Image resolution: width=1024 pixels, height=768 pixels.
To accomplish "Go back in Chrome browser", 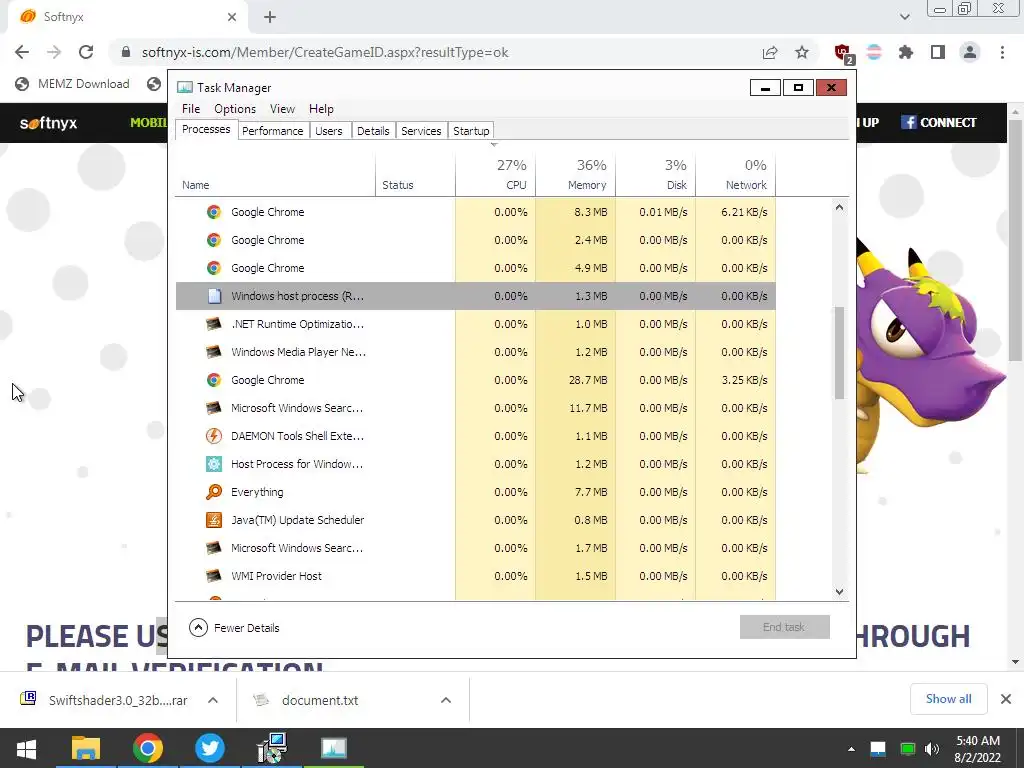I will (22, 52).
